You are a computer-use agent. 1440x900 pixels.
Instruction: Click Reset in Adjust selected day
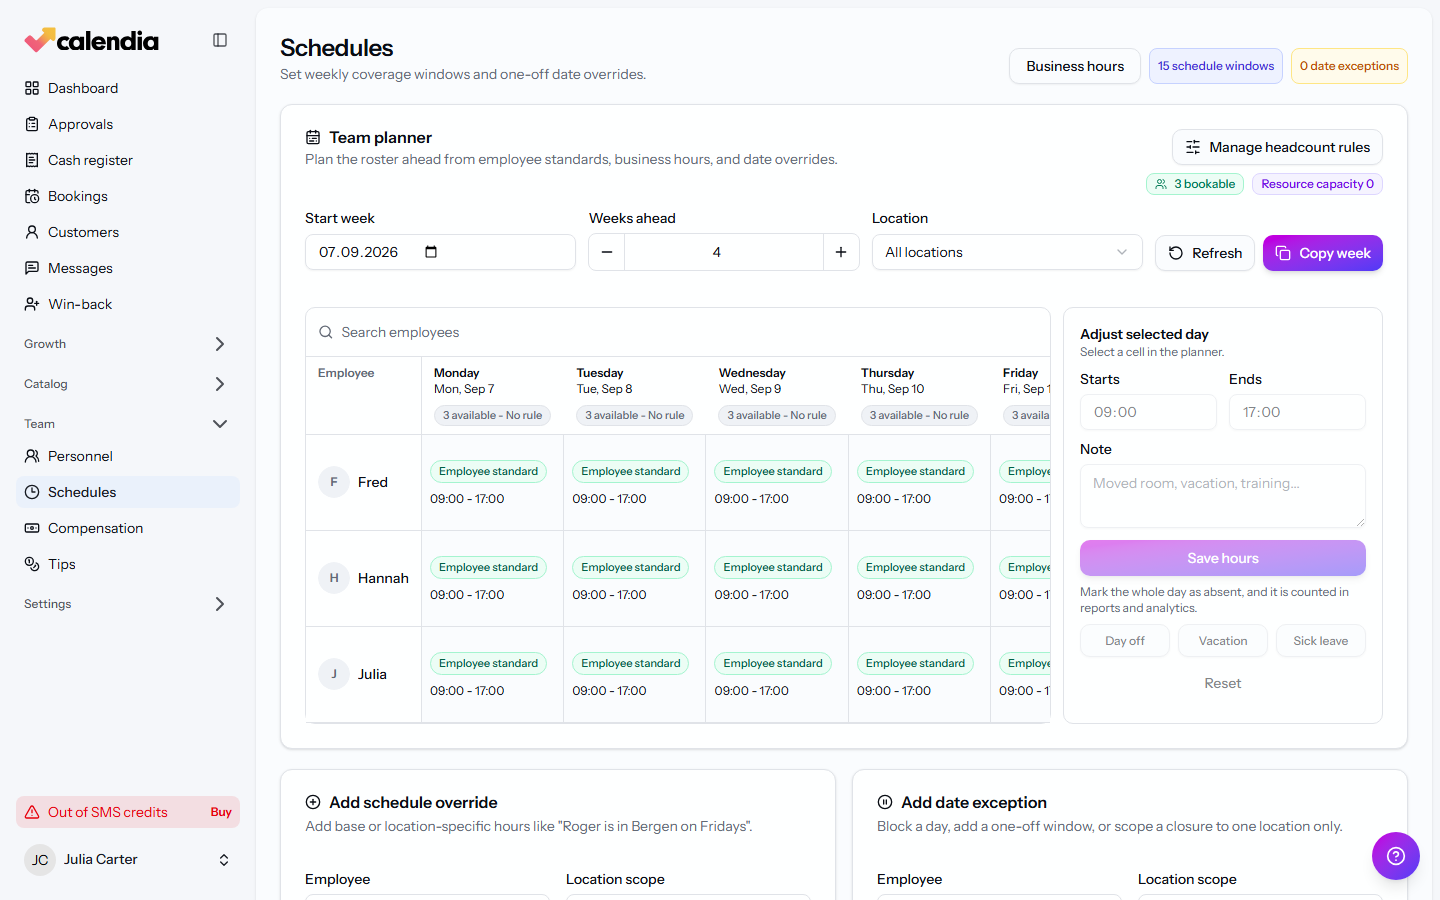tap(1223, 683)
